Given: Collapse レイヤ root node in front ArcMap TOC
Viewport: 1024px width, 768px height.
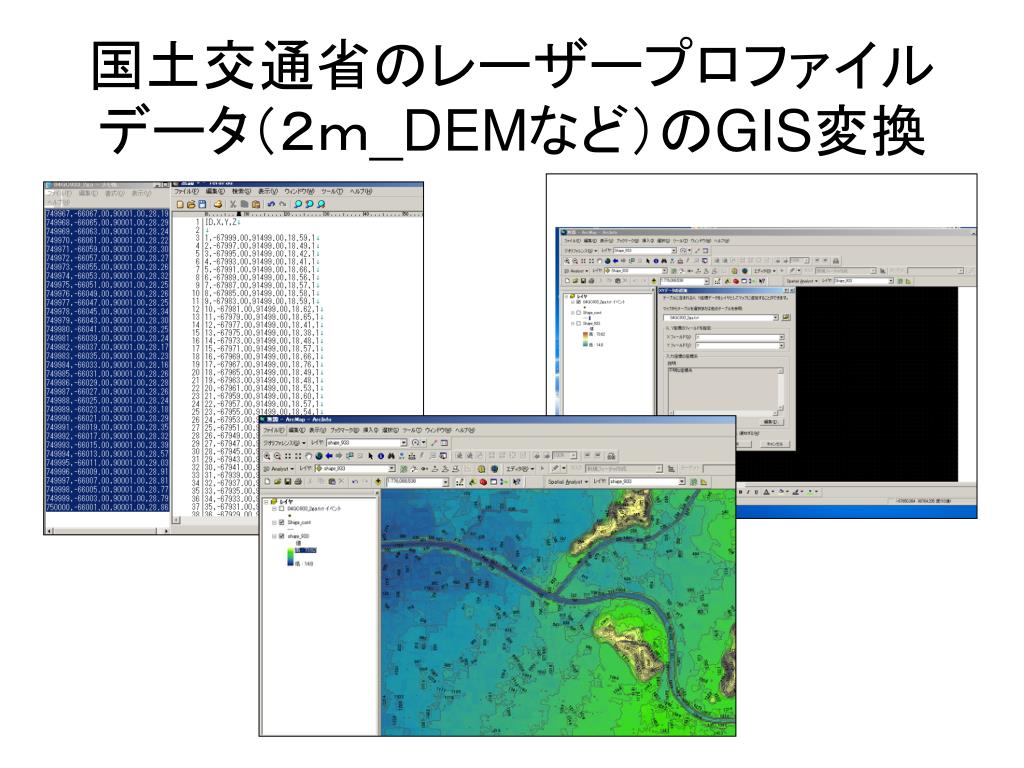Looking at the screenshot, I should (266, 502).
